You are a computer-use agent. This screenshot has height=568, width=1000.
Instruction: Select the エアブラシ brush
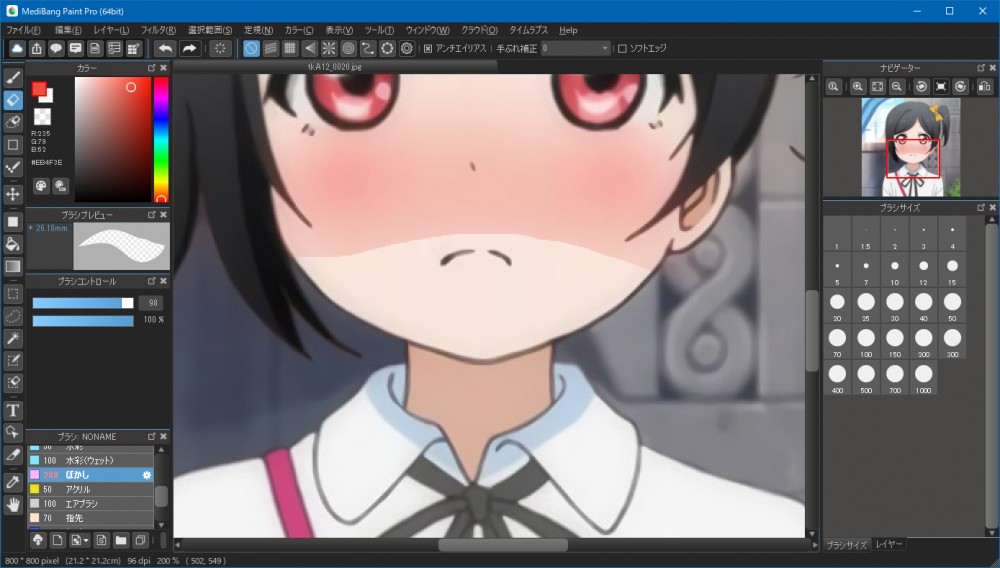tap(91, 504)
